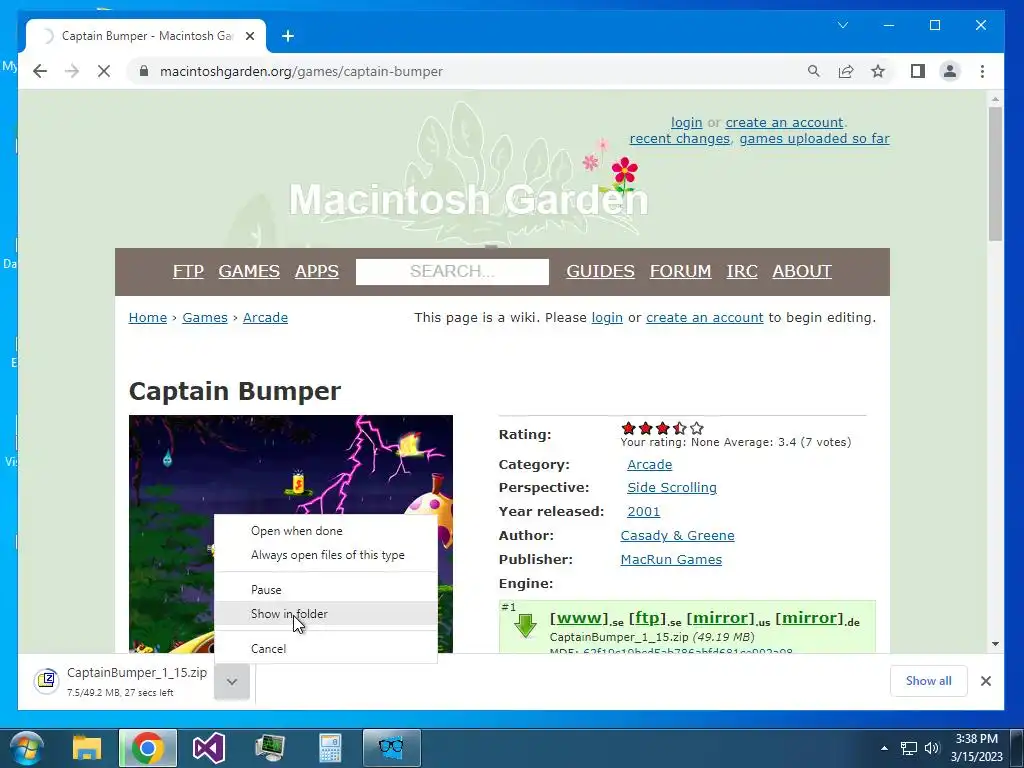Click the address bar URL
Viewport: 1024px width, 768px height.
[301, 71]
